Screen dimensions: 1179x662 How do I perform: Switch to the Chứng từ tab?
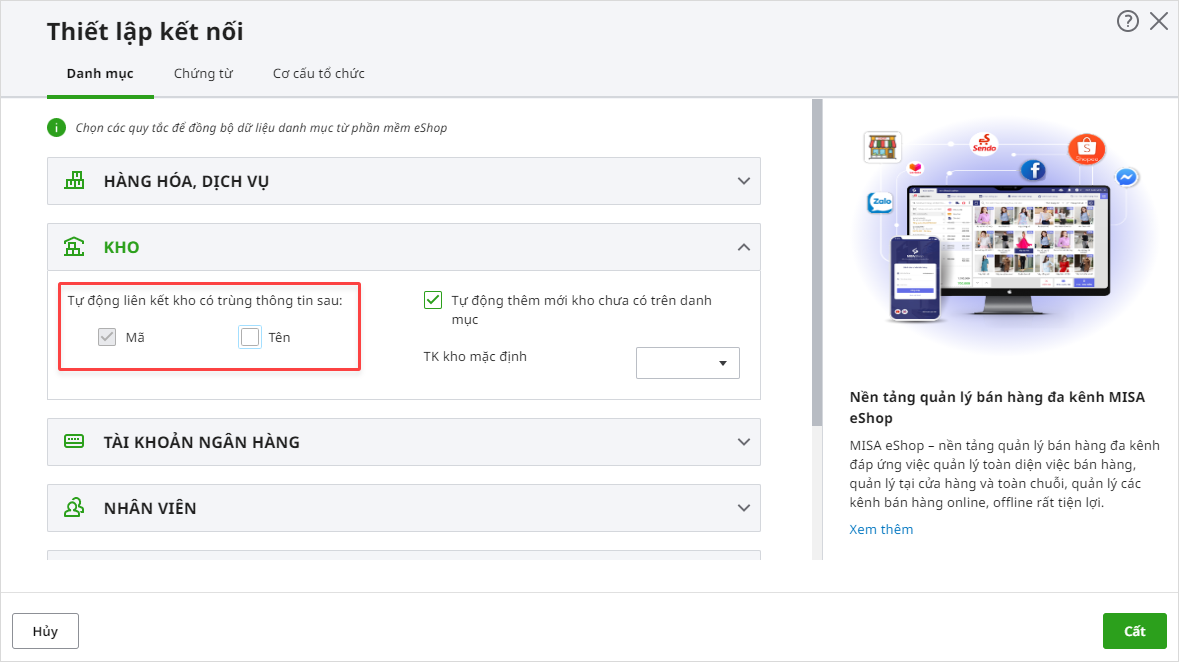pos(203,74)
